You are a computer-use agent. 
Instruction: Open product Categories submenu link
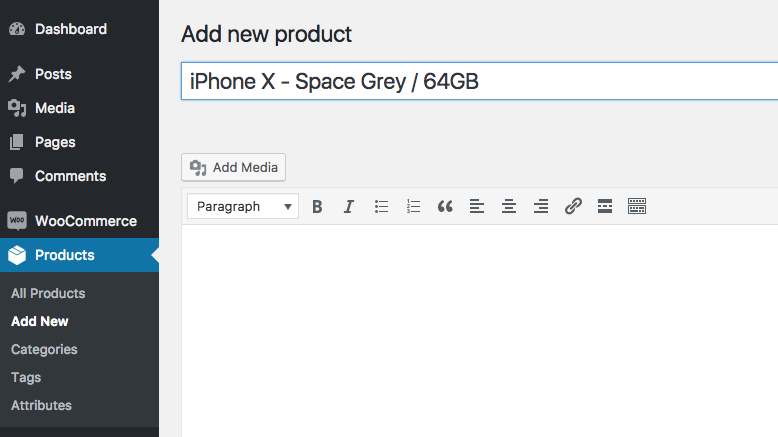[x=44, y=349]
